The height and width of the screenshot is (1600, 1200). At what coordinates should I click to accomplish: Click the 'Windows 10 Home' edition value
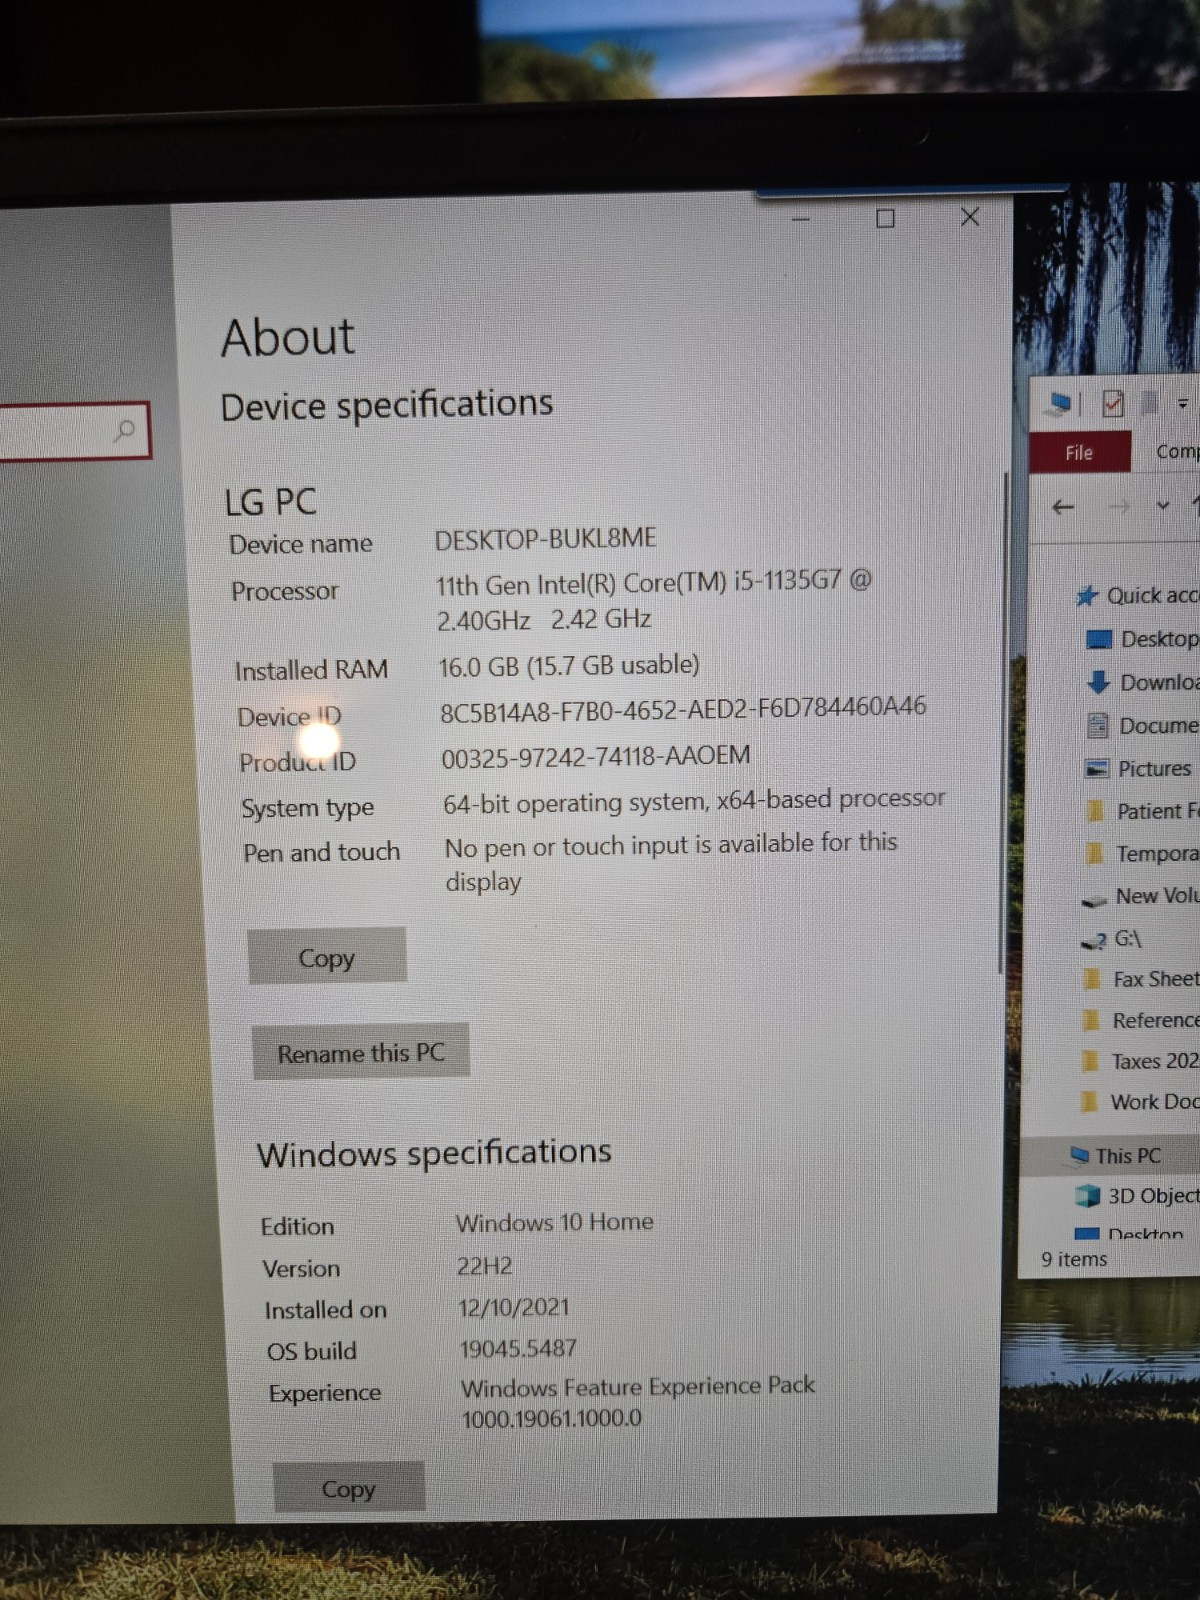555,1223
